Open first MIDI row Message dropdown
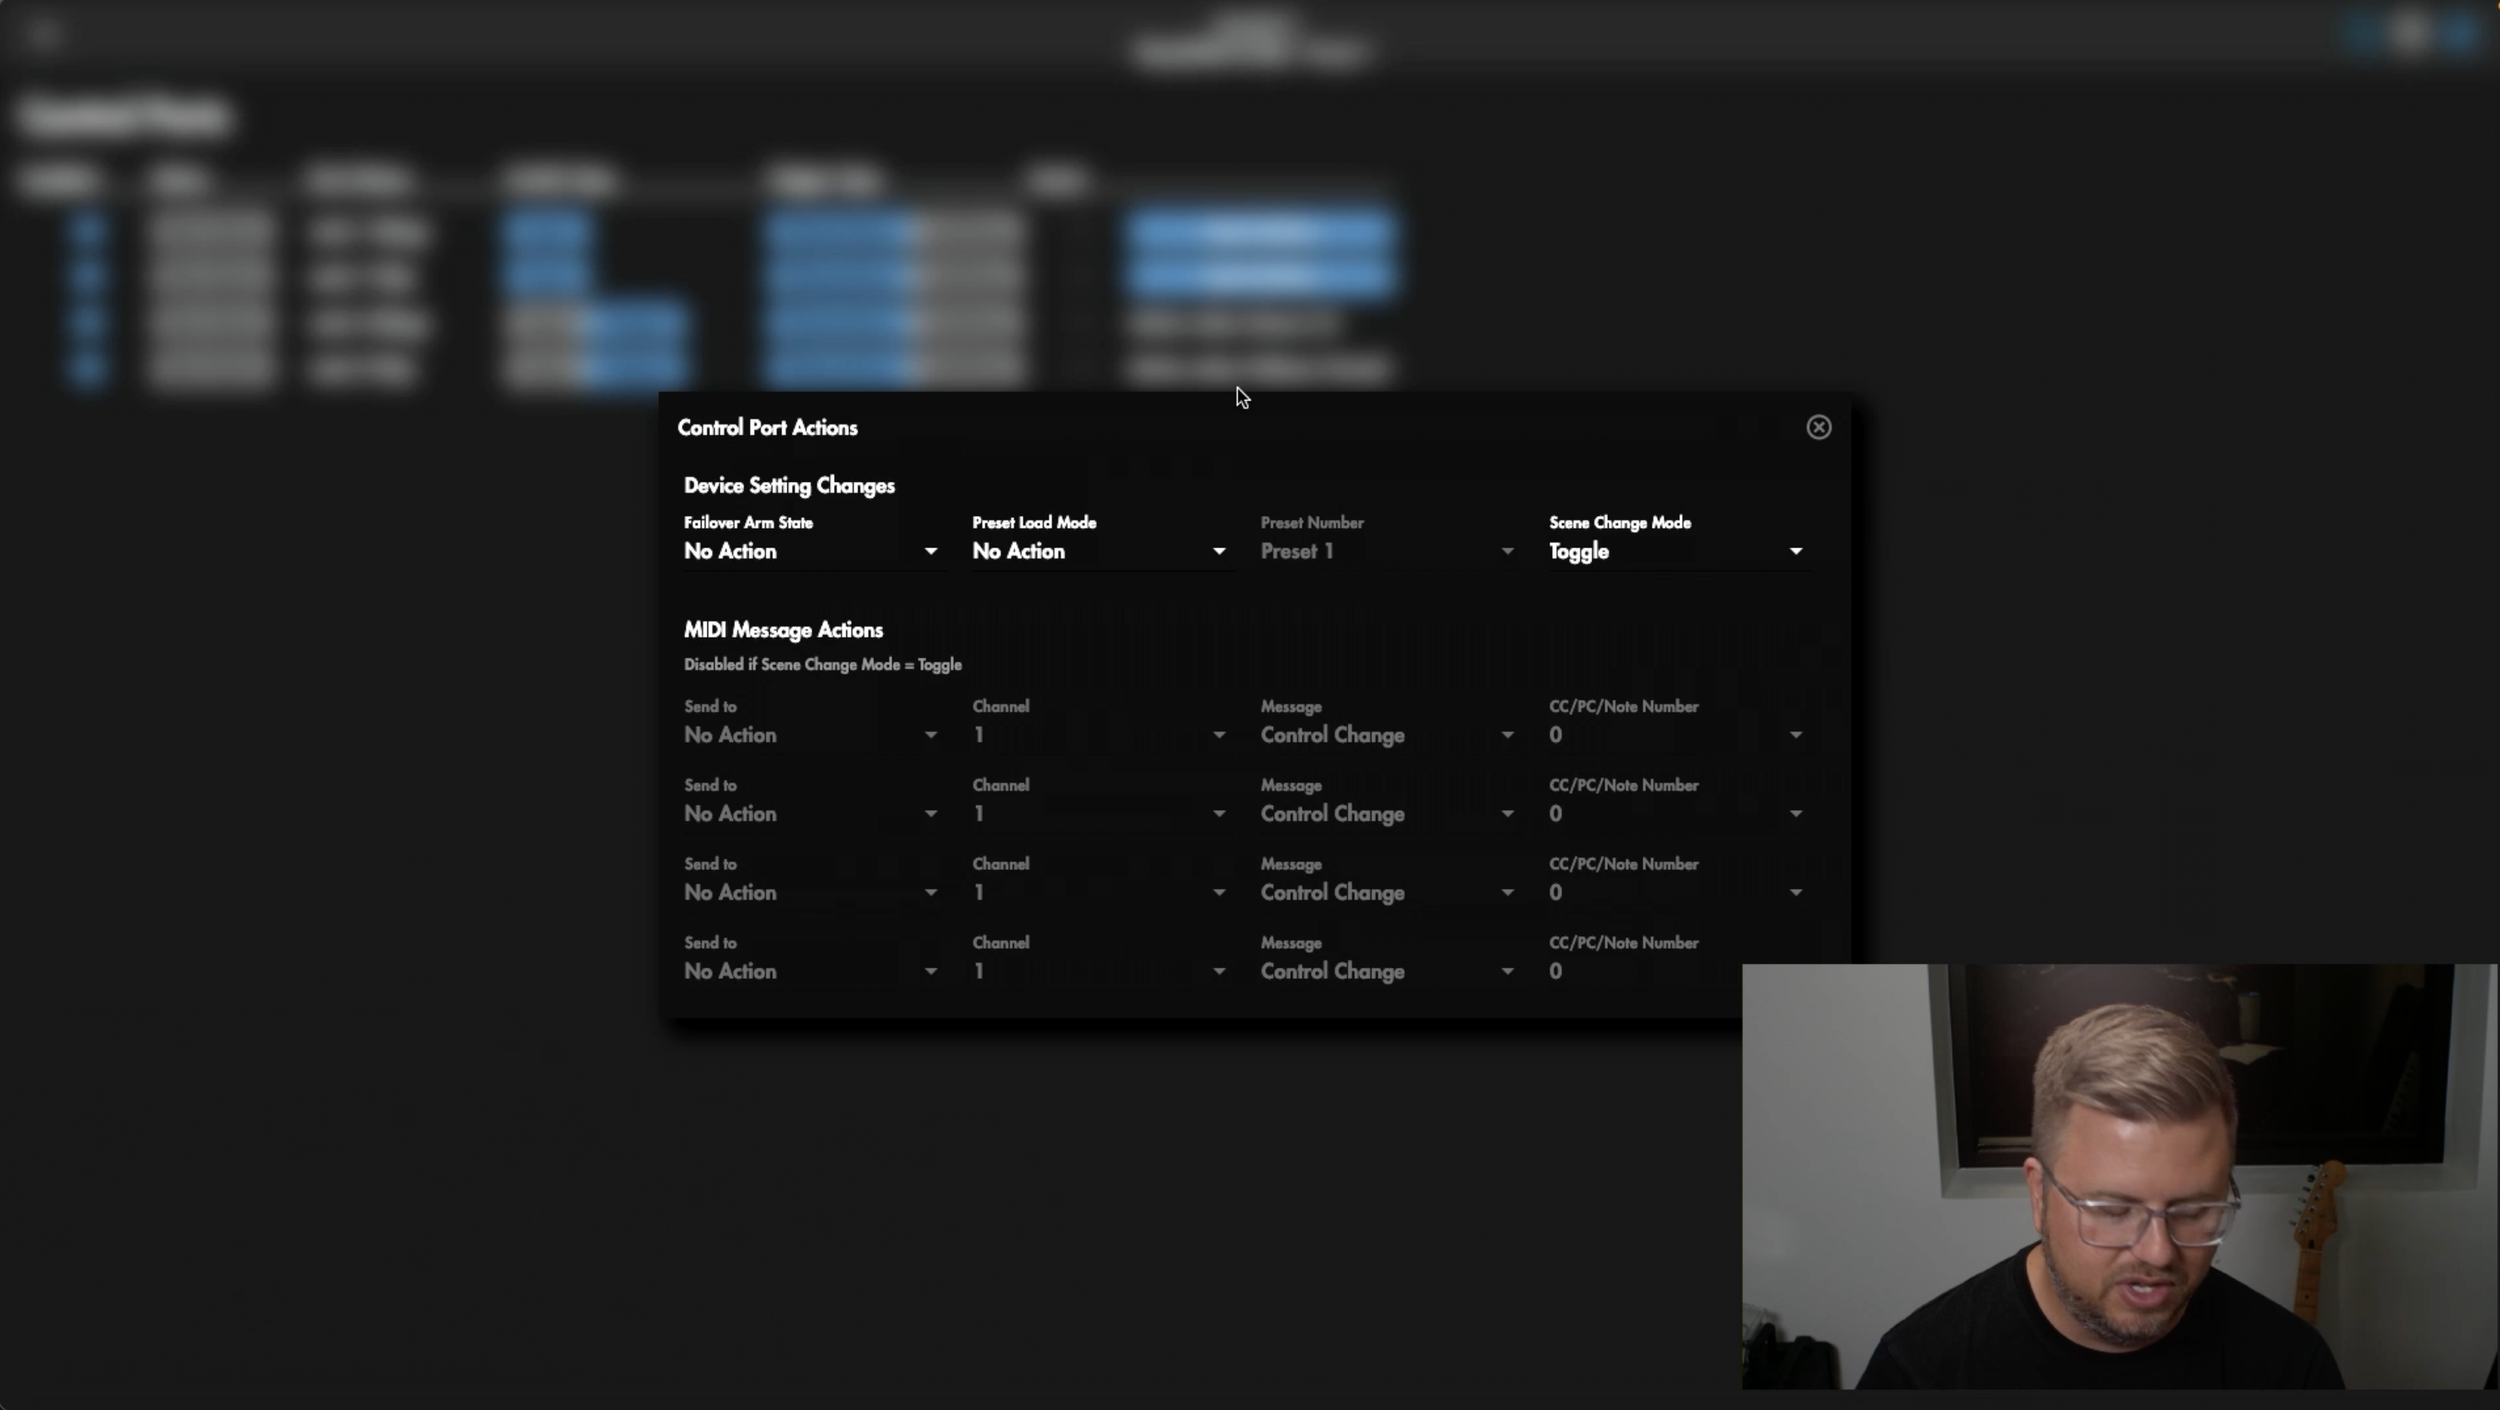The width and height of the screenshot is (2500, 1410). [1386, 735]
